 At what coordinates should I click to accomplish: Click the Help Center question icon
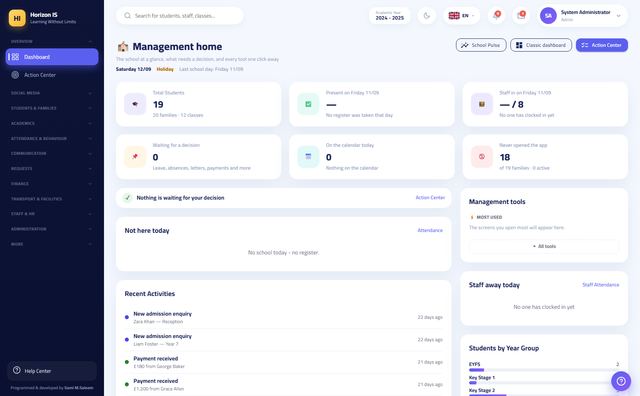[17, 370]
